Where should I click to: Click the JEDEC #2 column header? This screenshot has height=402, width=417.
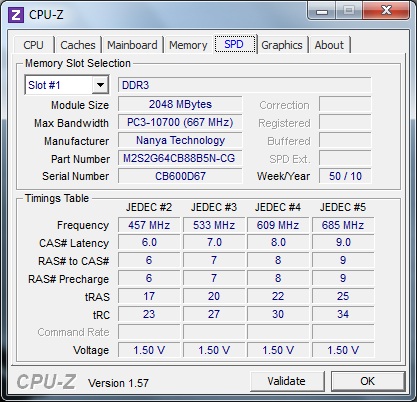click(149, 207)
